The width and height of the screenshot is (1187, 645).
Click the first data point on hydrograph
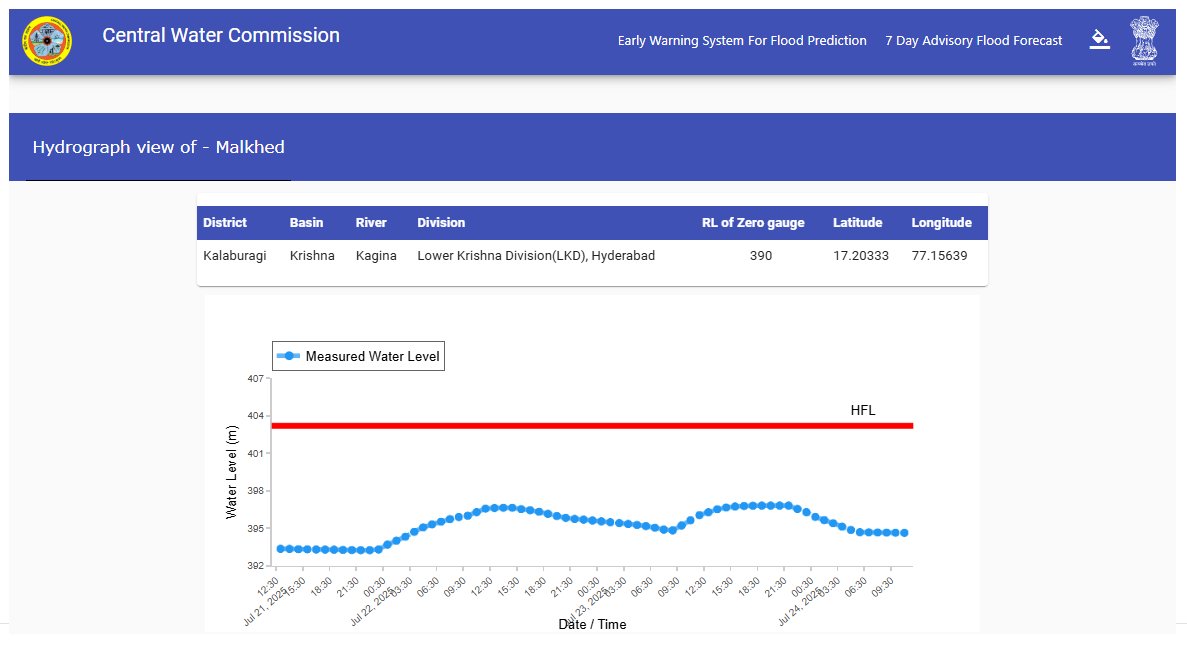(280, 549)
